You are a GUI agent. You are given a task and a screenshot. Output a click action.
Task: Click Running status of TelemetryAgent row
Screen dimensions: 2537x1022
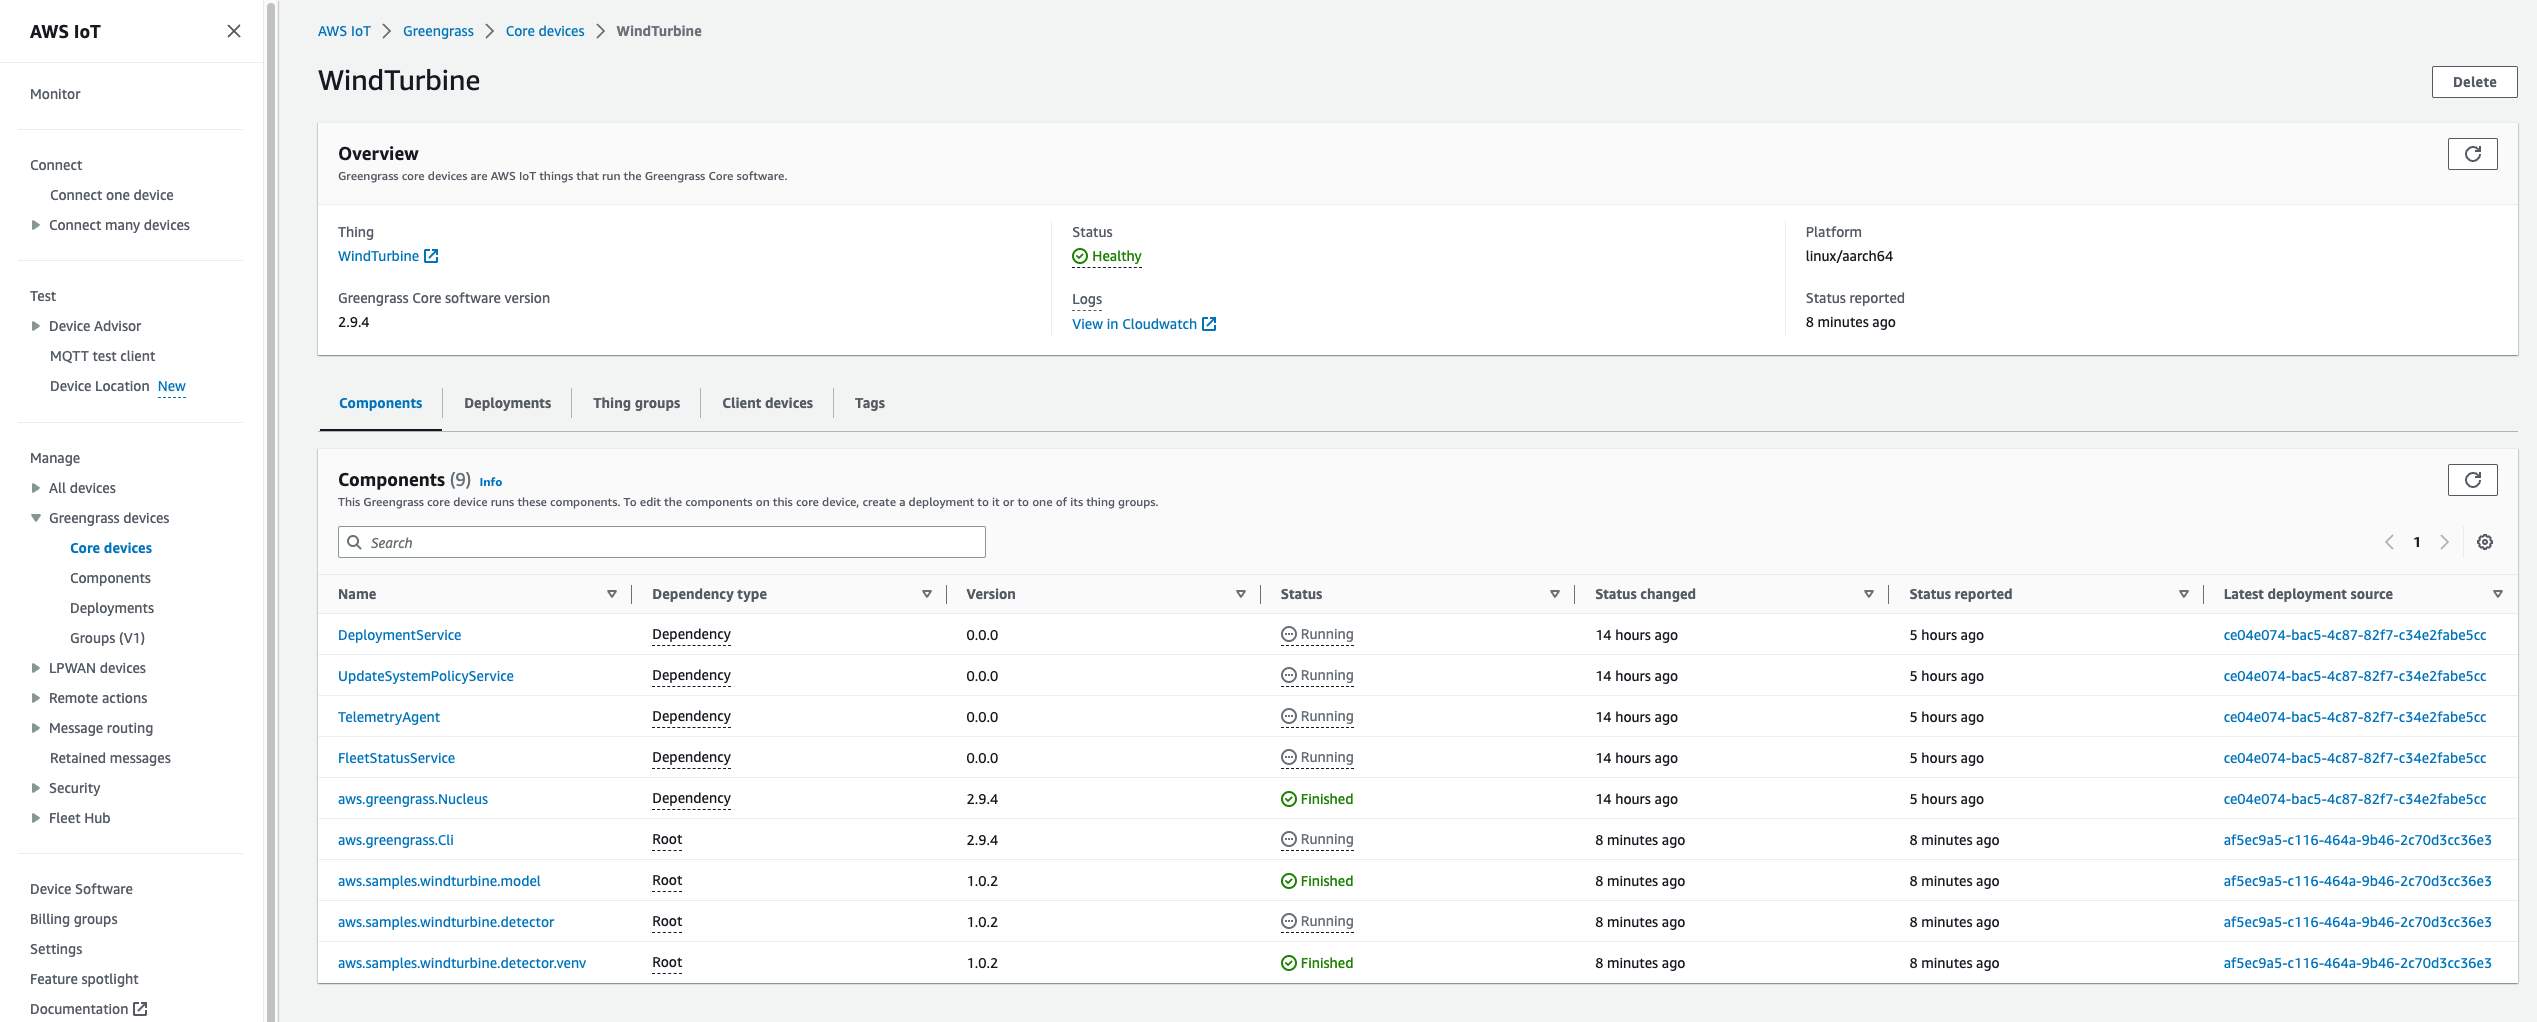(1317, 716)
